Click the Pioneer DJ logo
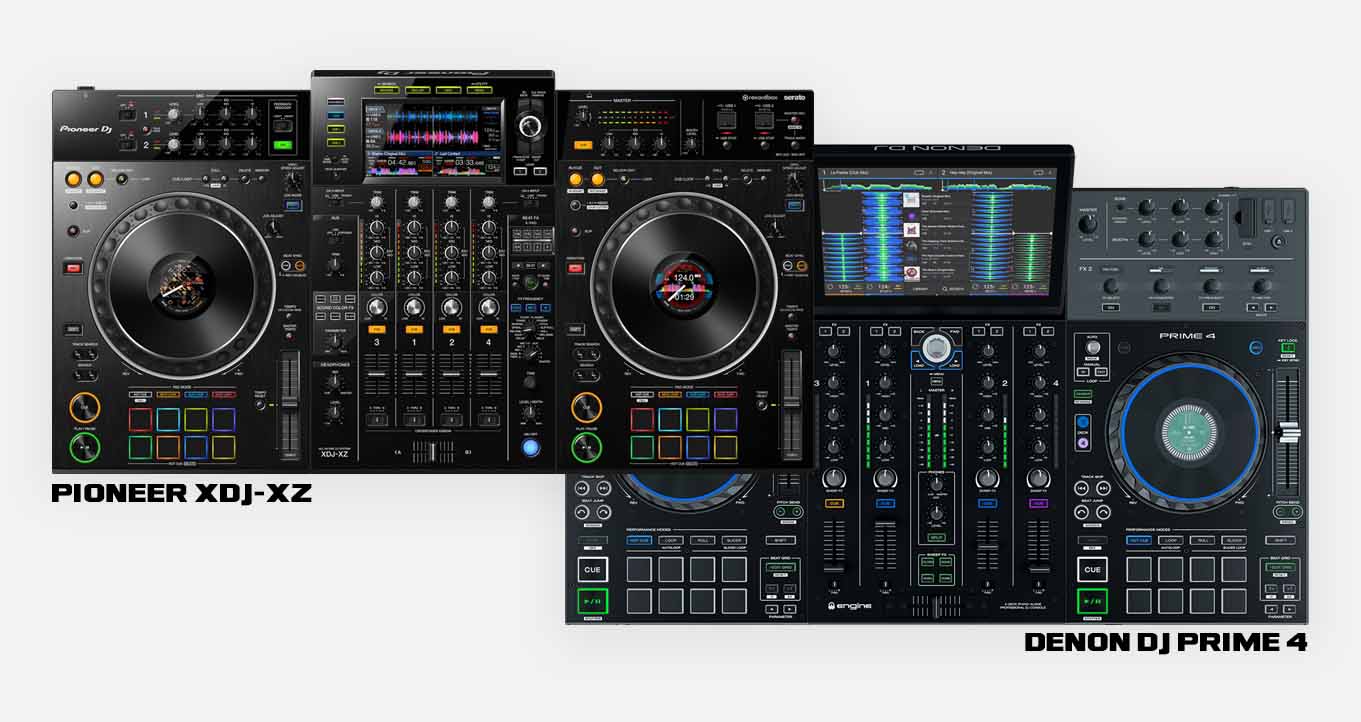Screen dimensions: 1361x722 pyautogui.click(x=87, y=129)
